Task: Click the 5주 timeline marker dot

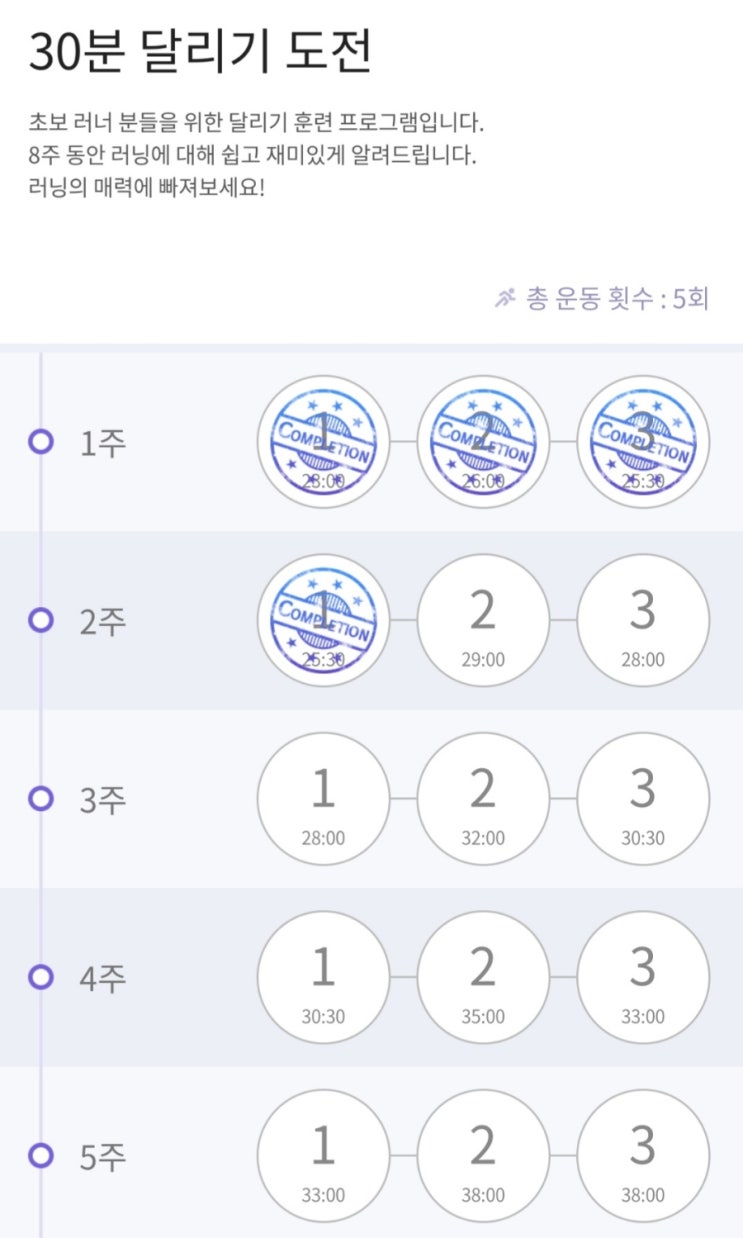Action: [41, 1156]
